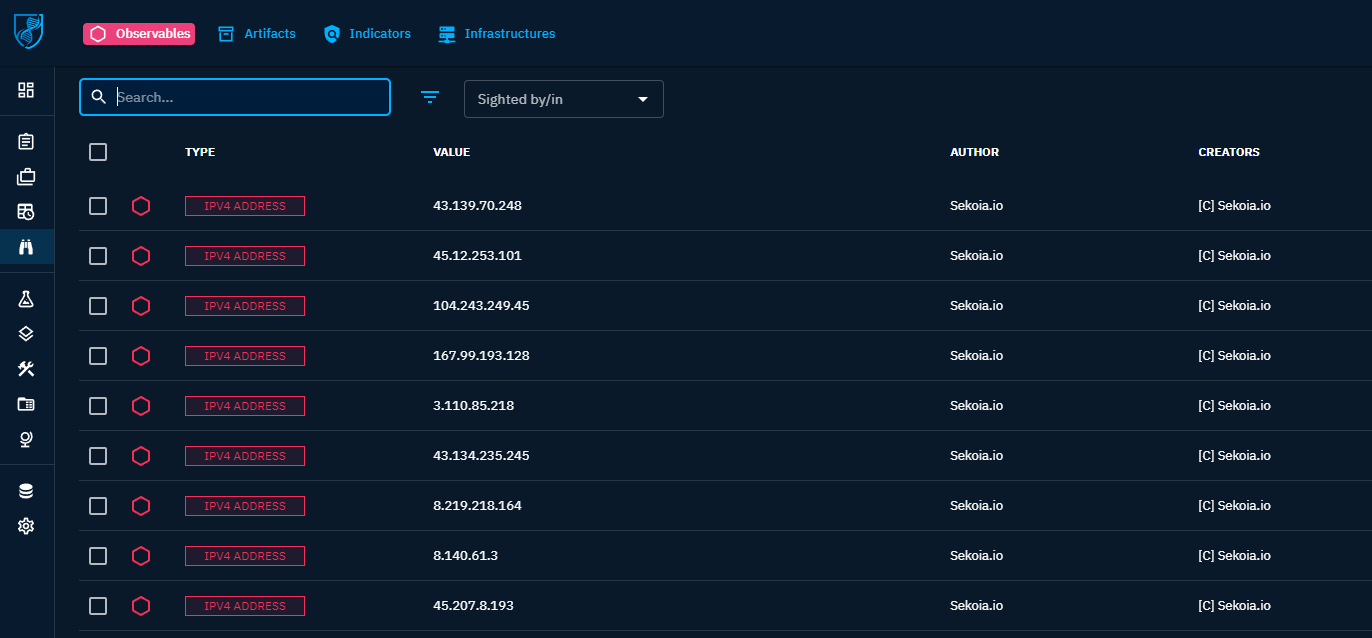Click the layers stack icon in sidebar

coord(26,334)
